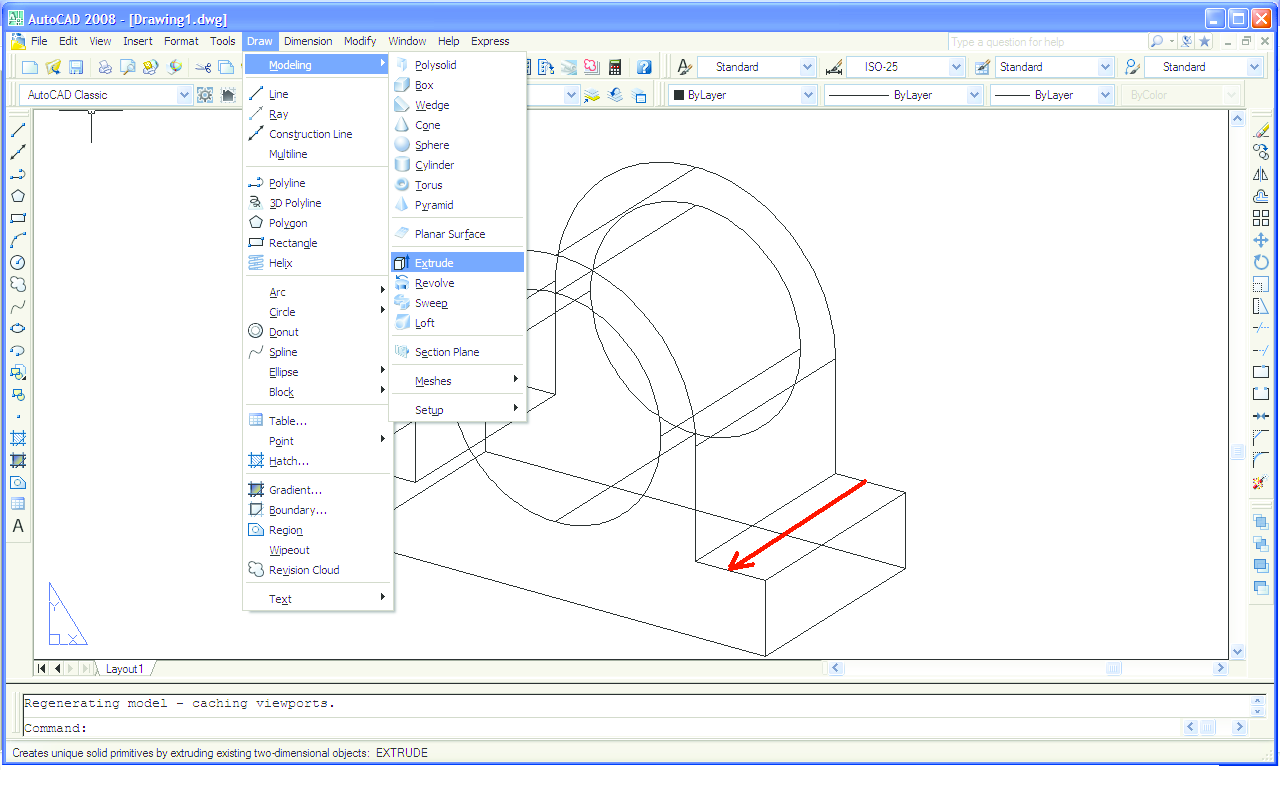Select the Revision Cloud tool in left toolbar
The height and width of the screenshot is (800, 1280).
(x=18, y=284)
